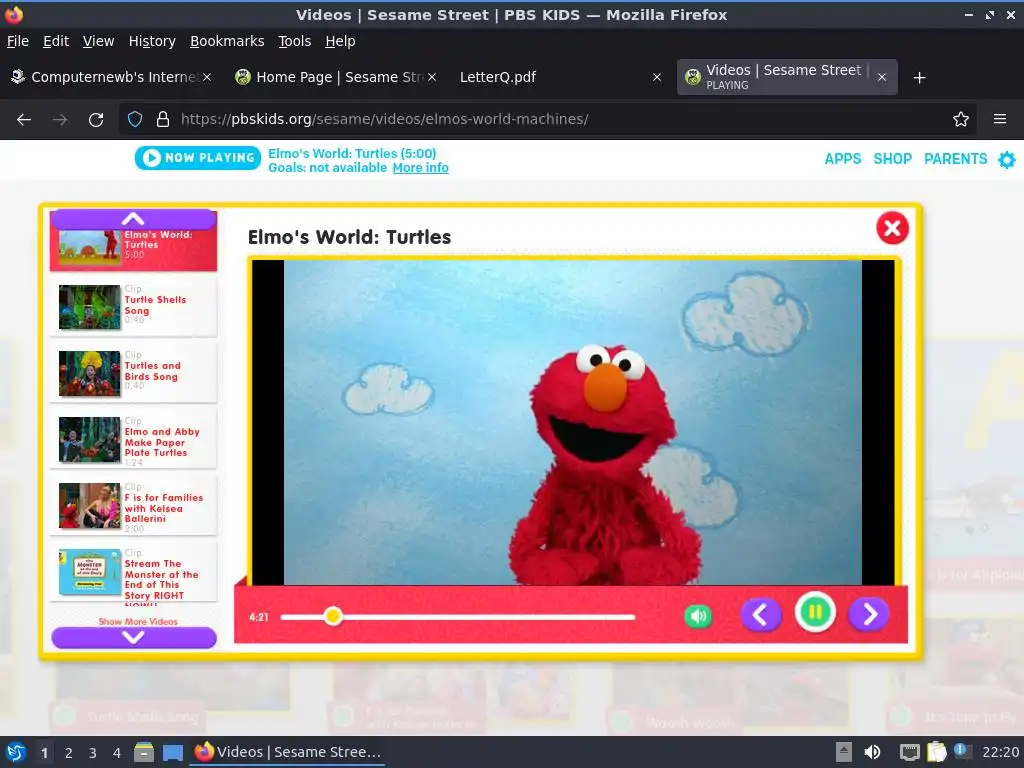The height and width of the screenshot is (768, 1024).
Task: Go back with the browser back arrow
Action: click(24, 120)
